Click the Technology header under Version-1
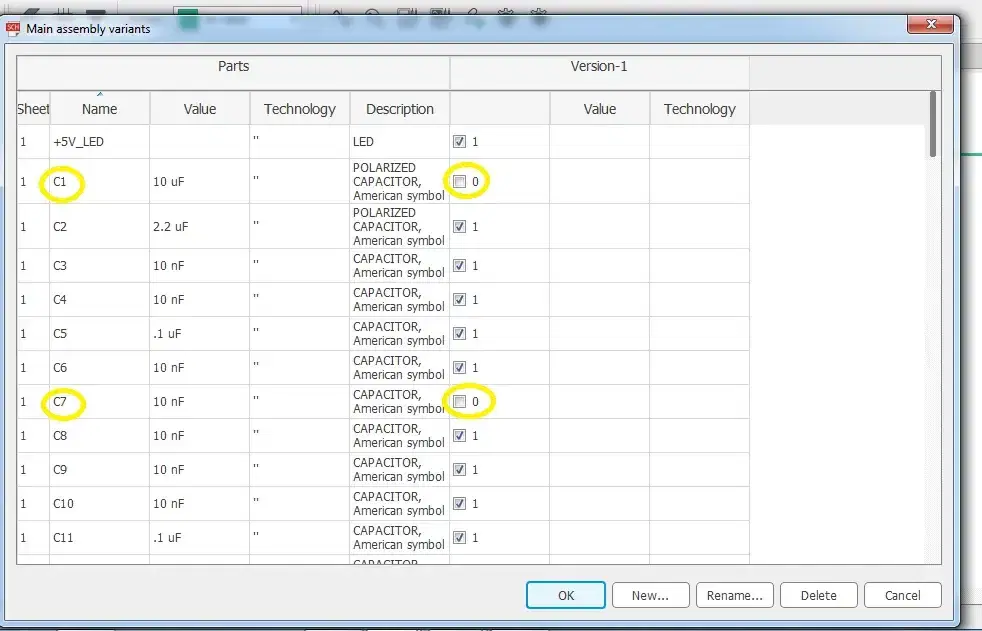This screenshot has width=982, height=631. pos(699,109)
